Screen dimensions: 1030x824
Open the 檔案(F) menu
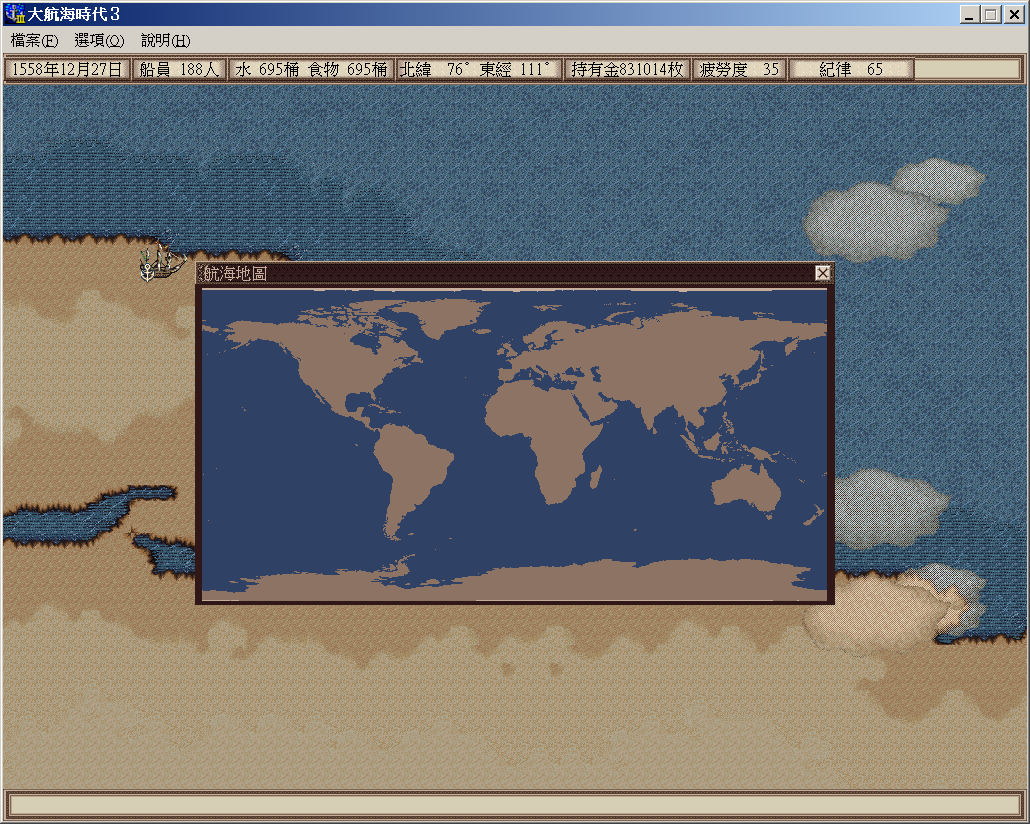click(x=34, y=41)
